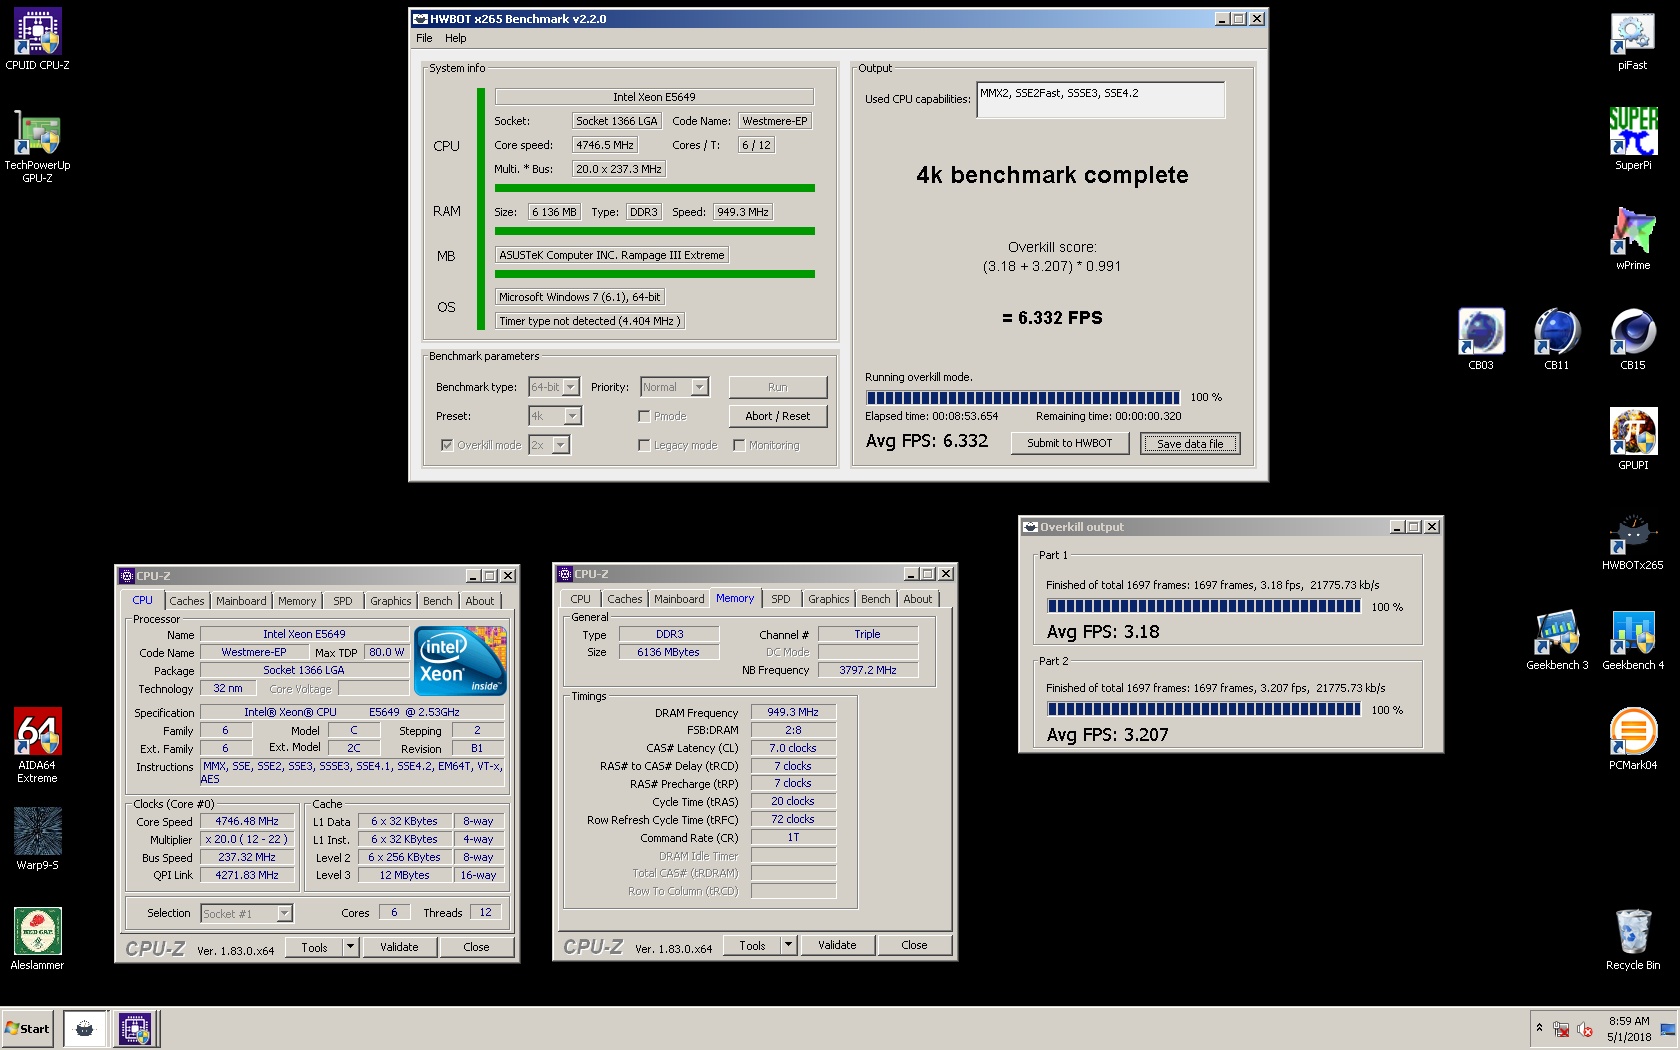Expand Tools arrow in left CPU-Z window
The image size is (1680, 1050).
click(350, 947)
